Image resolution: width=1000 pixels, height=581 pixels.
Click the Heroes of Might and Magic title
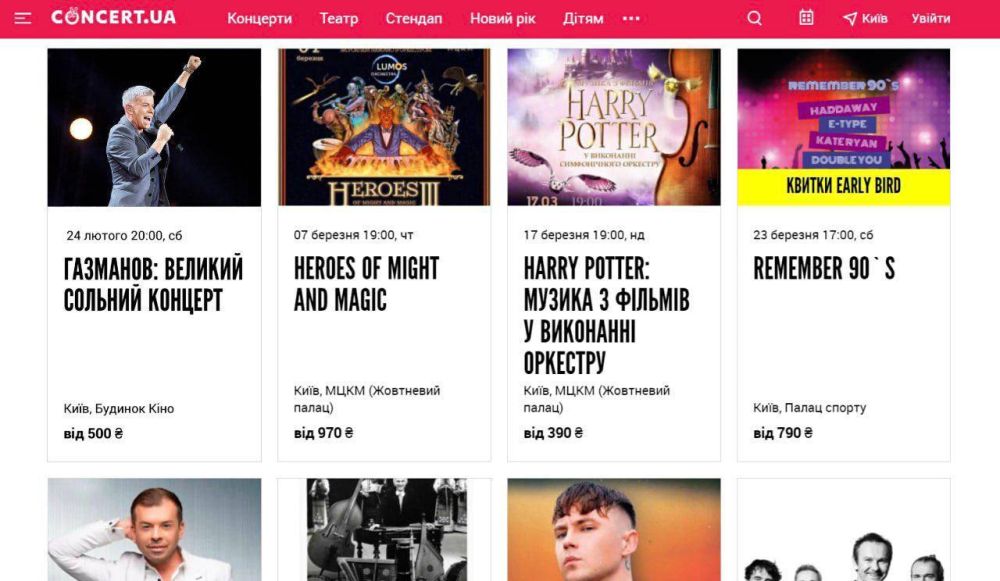(x=366, y=284)
